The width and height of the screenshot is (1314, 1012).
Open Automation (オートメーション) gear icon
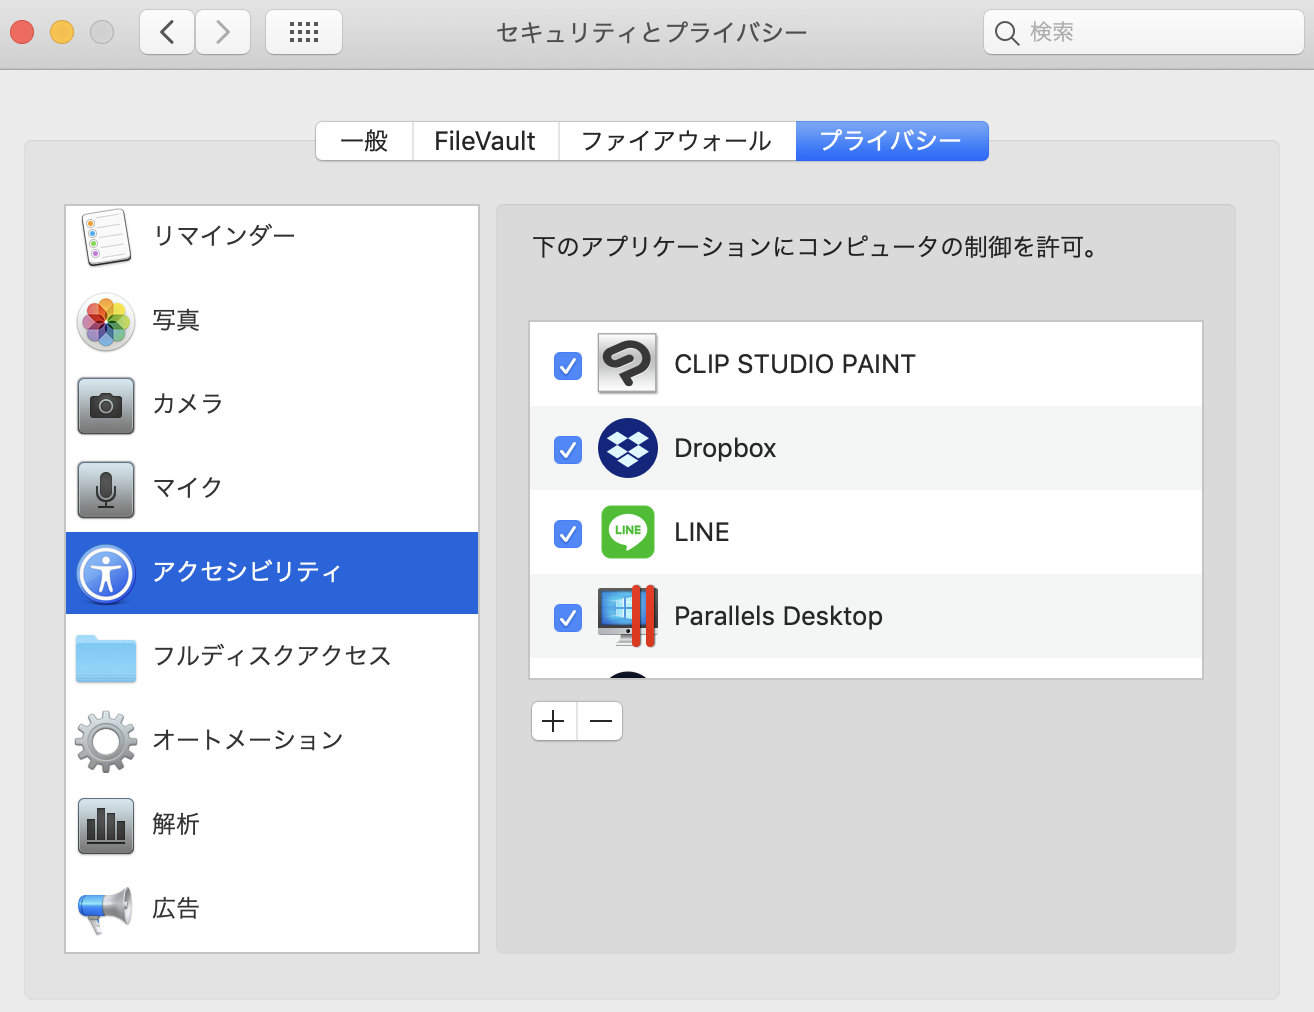coord(106,741)
